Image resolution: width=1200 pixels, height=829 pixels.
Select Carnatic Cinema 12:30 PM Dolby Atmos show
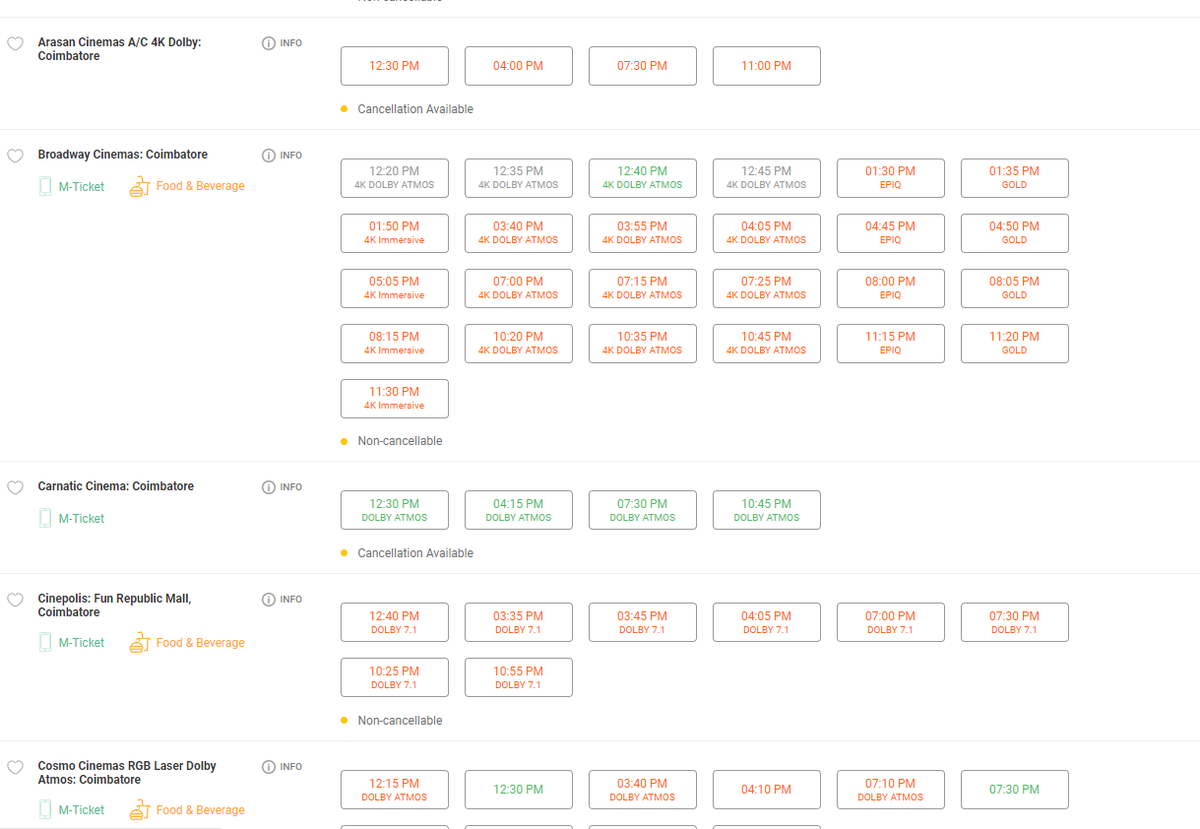pyautogui.click(x=394, y=510)
